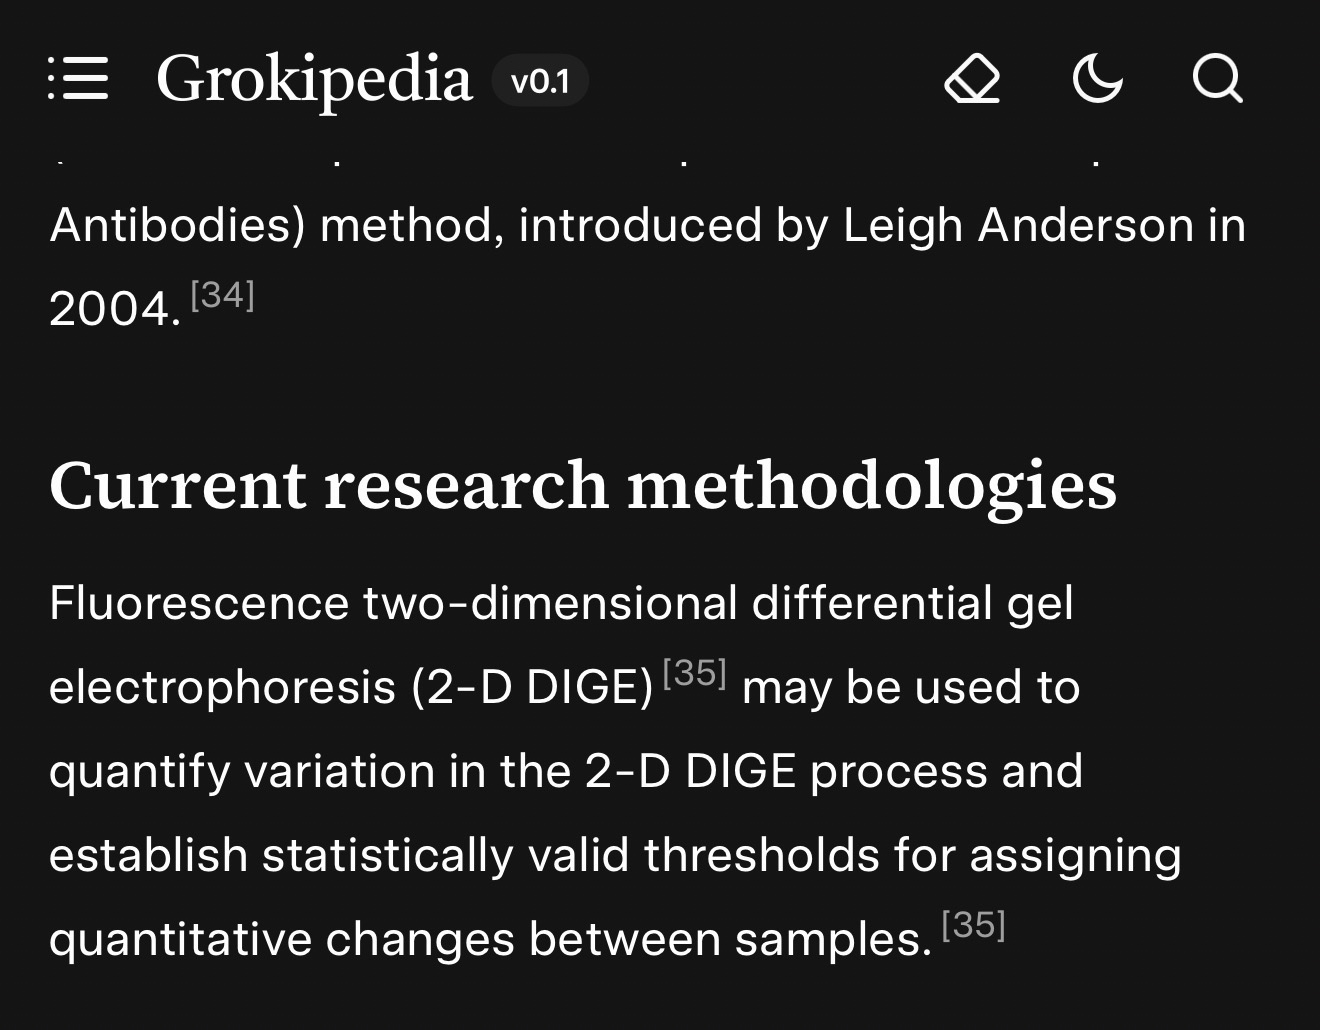Screen dimensions: 1320x1030
Task: Click the phrase 'between samples'
Action: 730,940
